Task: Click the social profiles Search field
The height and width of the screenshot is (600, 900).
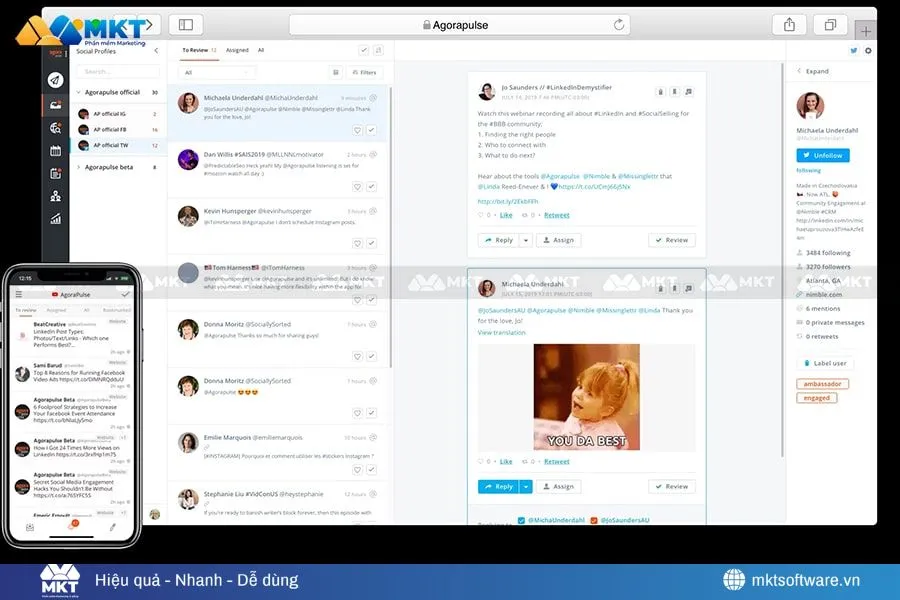Action: [117, 71]
